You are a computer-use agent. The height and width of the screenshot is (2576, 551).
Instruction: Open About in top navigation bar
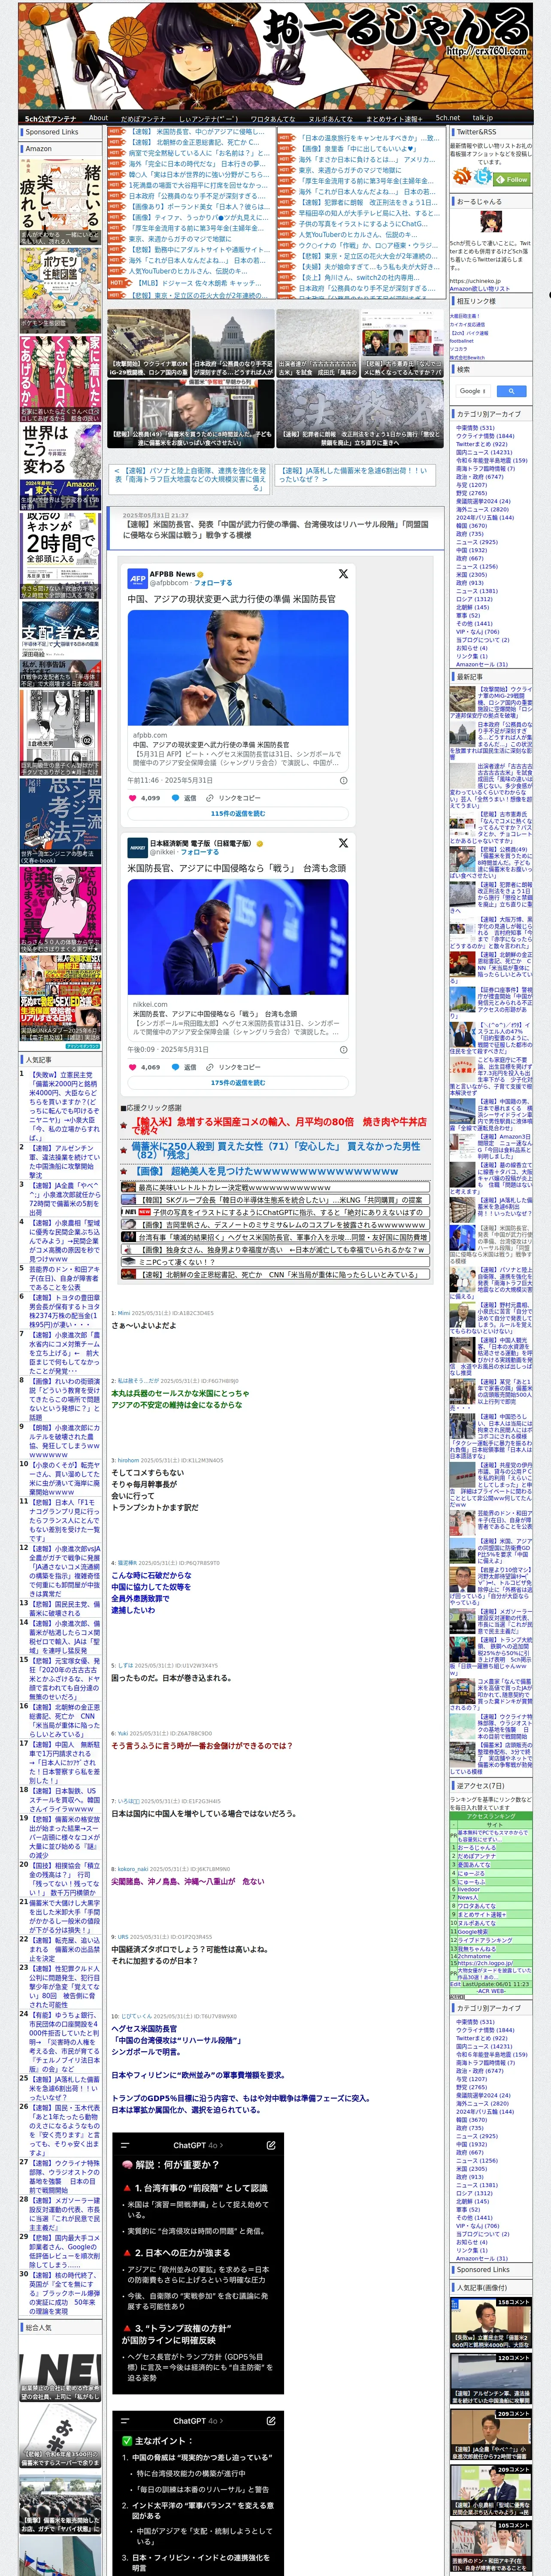tap(98, 118)
